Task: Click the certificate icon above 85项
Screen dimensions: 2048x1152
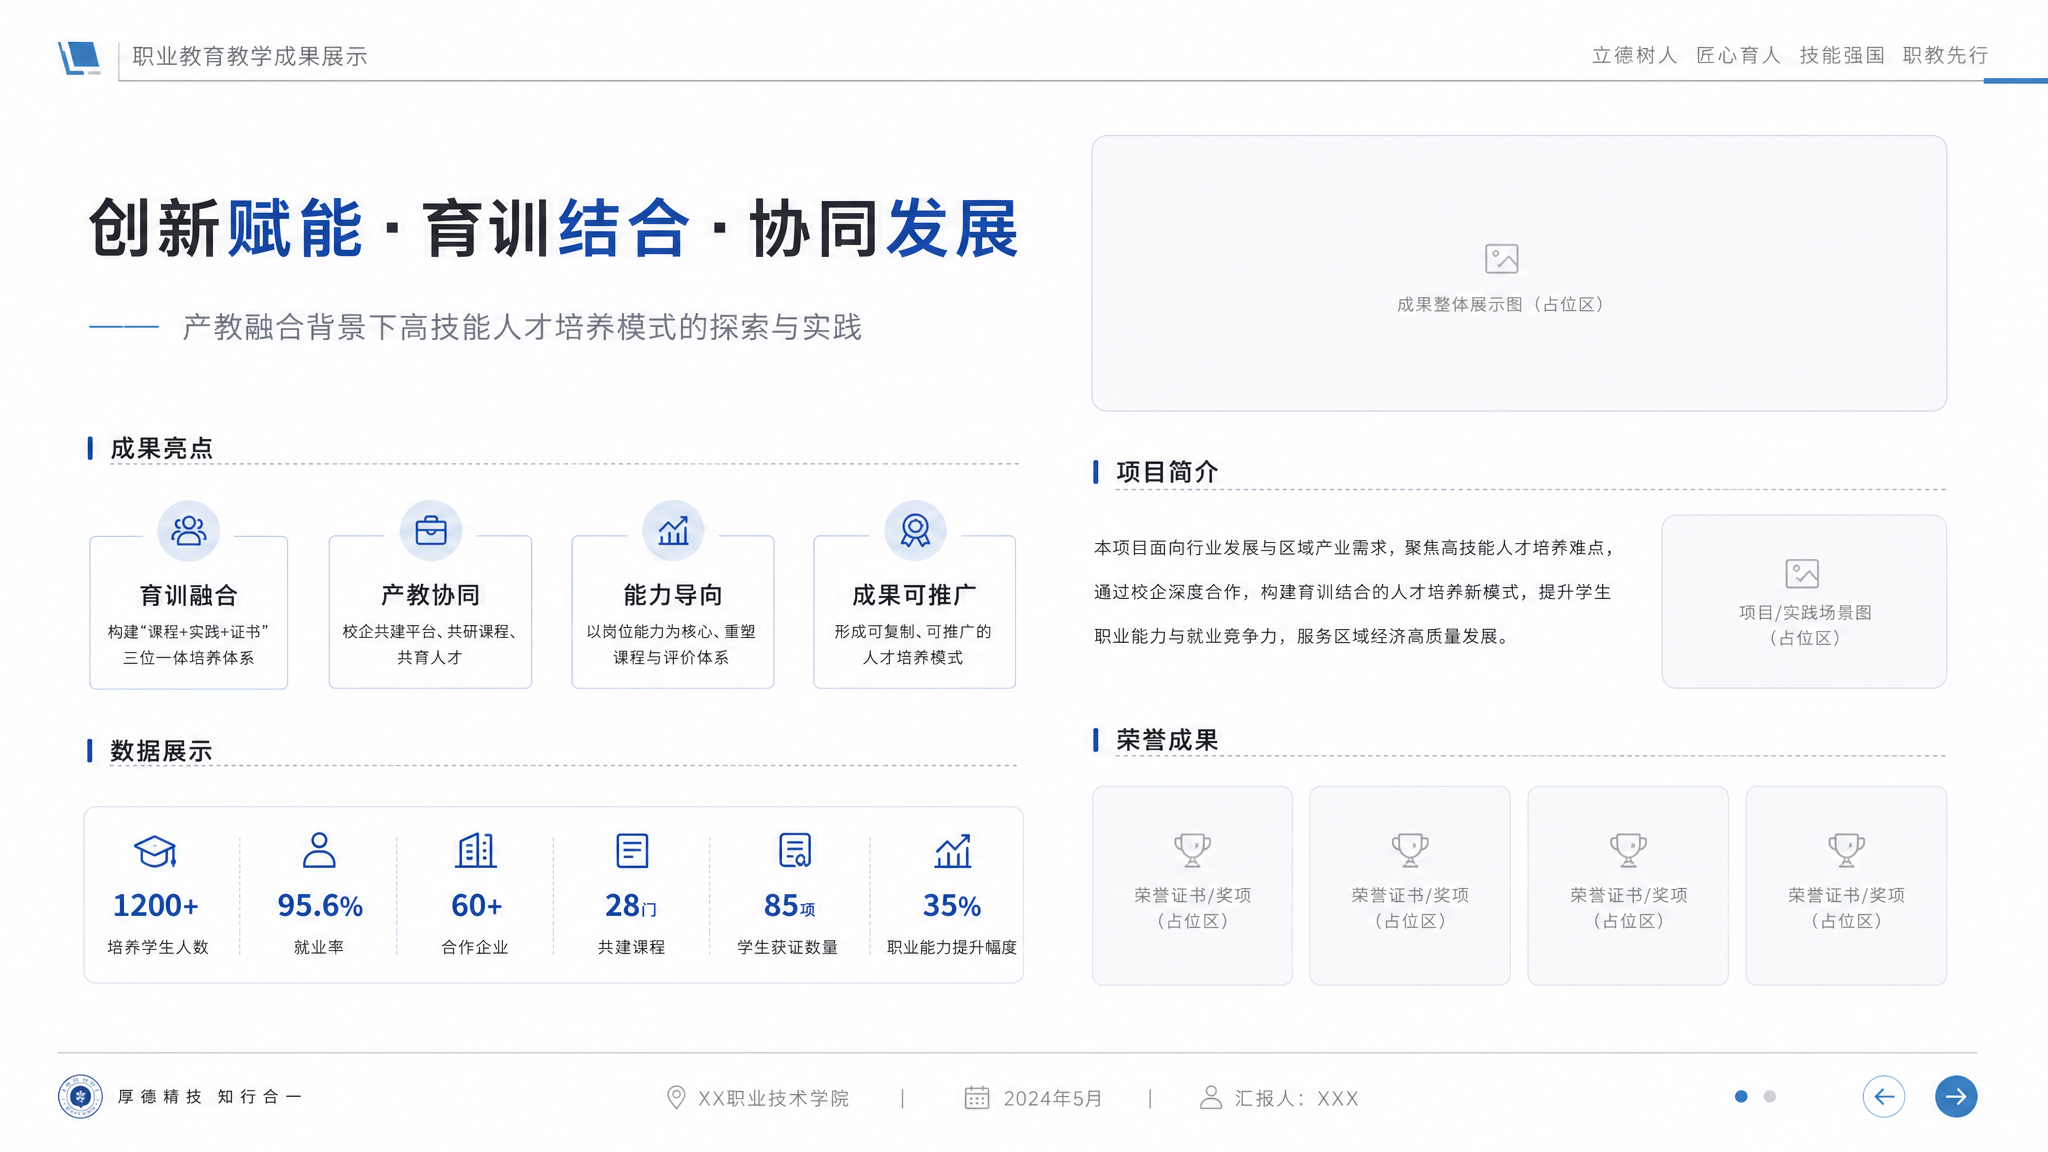Action: (x=795, y=850)
